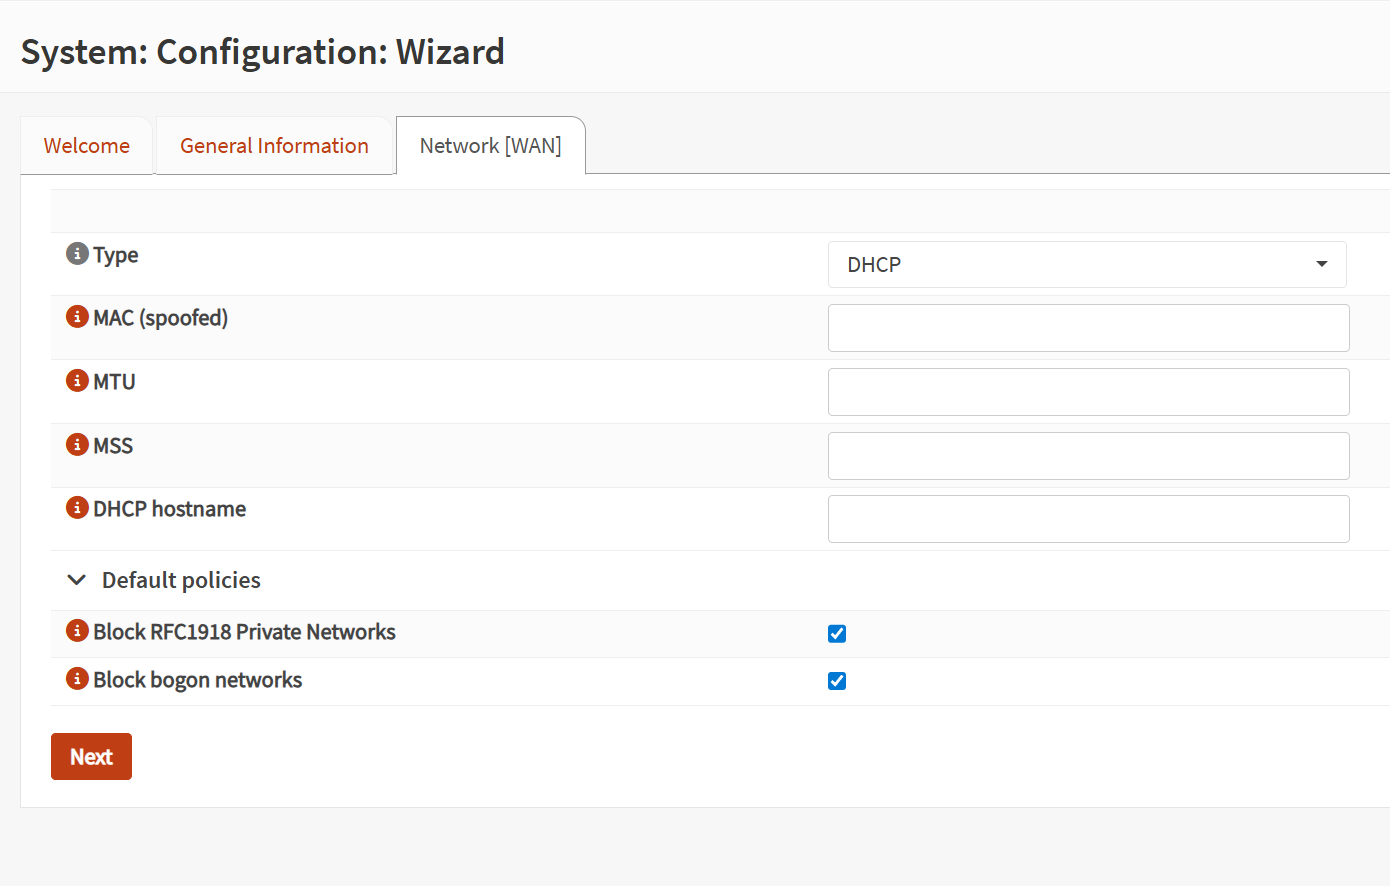Show help for MAC (spoofed) field
The image size is (1390, 886).
pos(77,317)
